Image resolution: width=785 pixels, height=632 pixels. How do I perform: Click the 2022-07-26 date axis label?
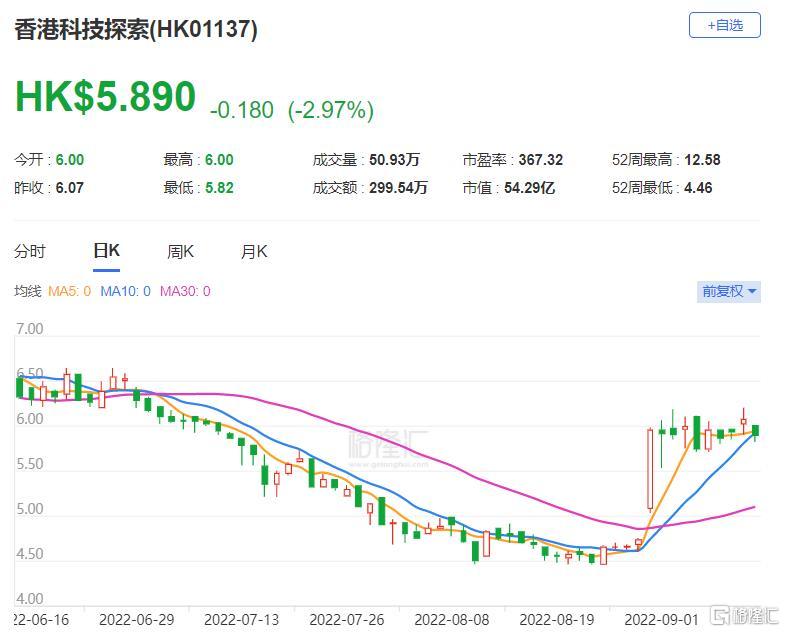[x=346, y=619]
